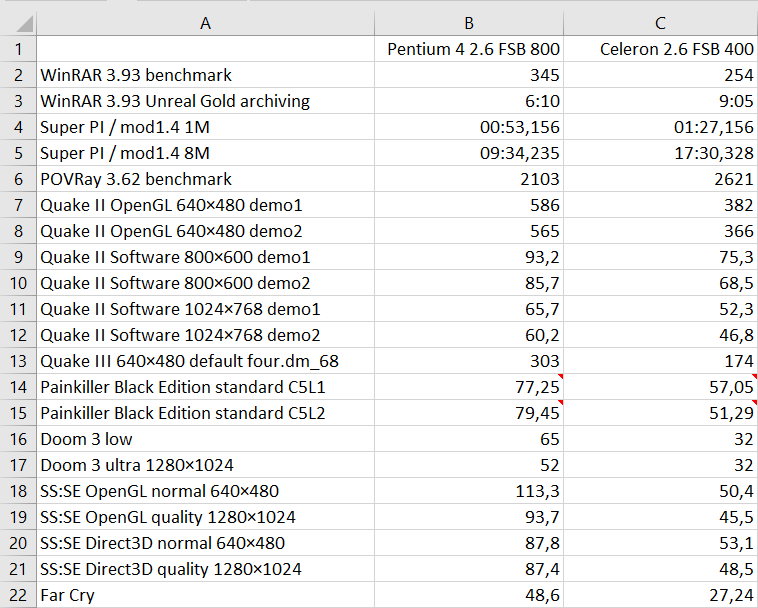Image resolution: width=758 pixels, height=608 pixels.
Task: Select the cell with value 68,5
Action: [x=660, y=283]
